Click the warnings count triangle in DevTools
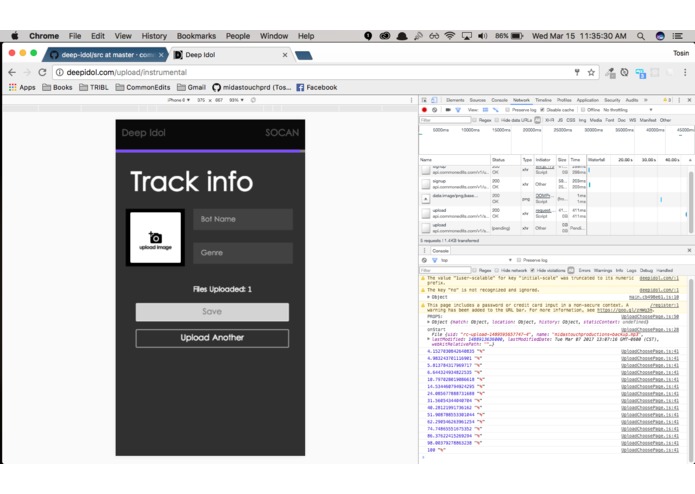The width and height of the screenshot is (695, 494). [x=667, y=100]
